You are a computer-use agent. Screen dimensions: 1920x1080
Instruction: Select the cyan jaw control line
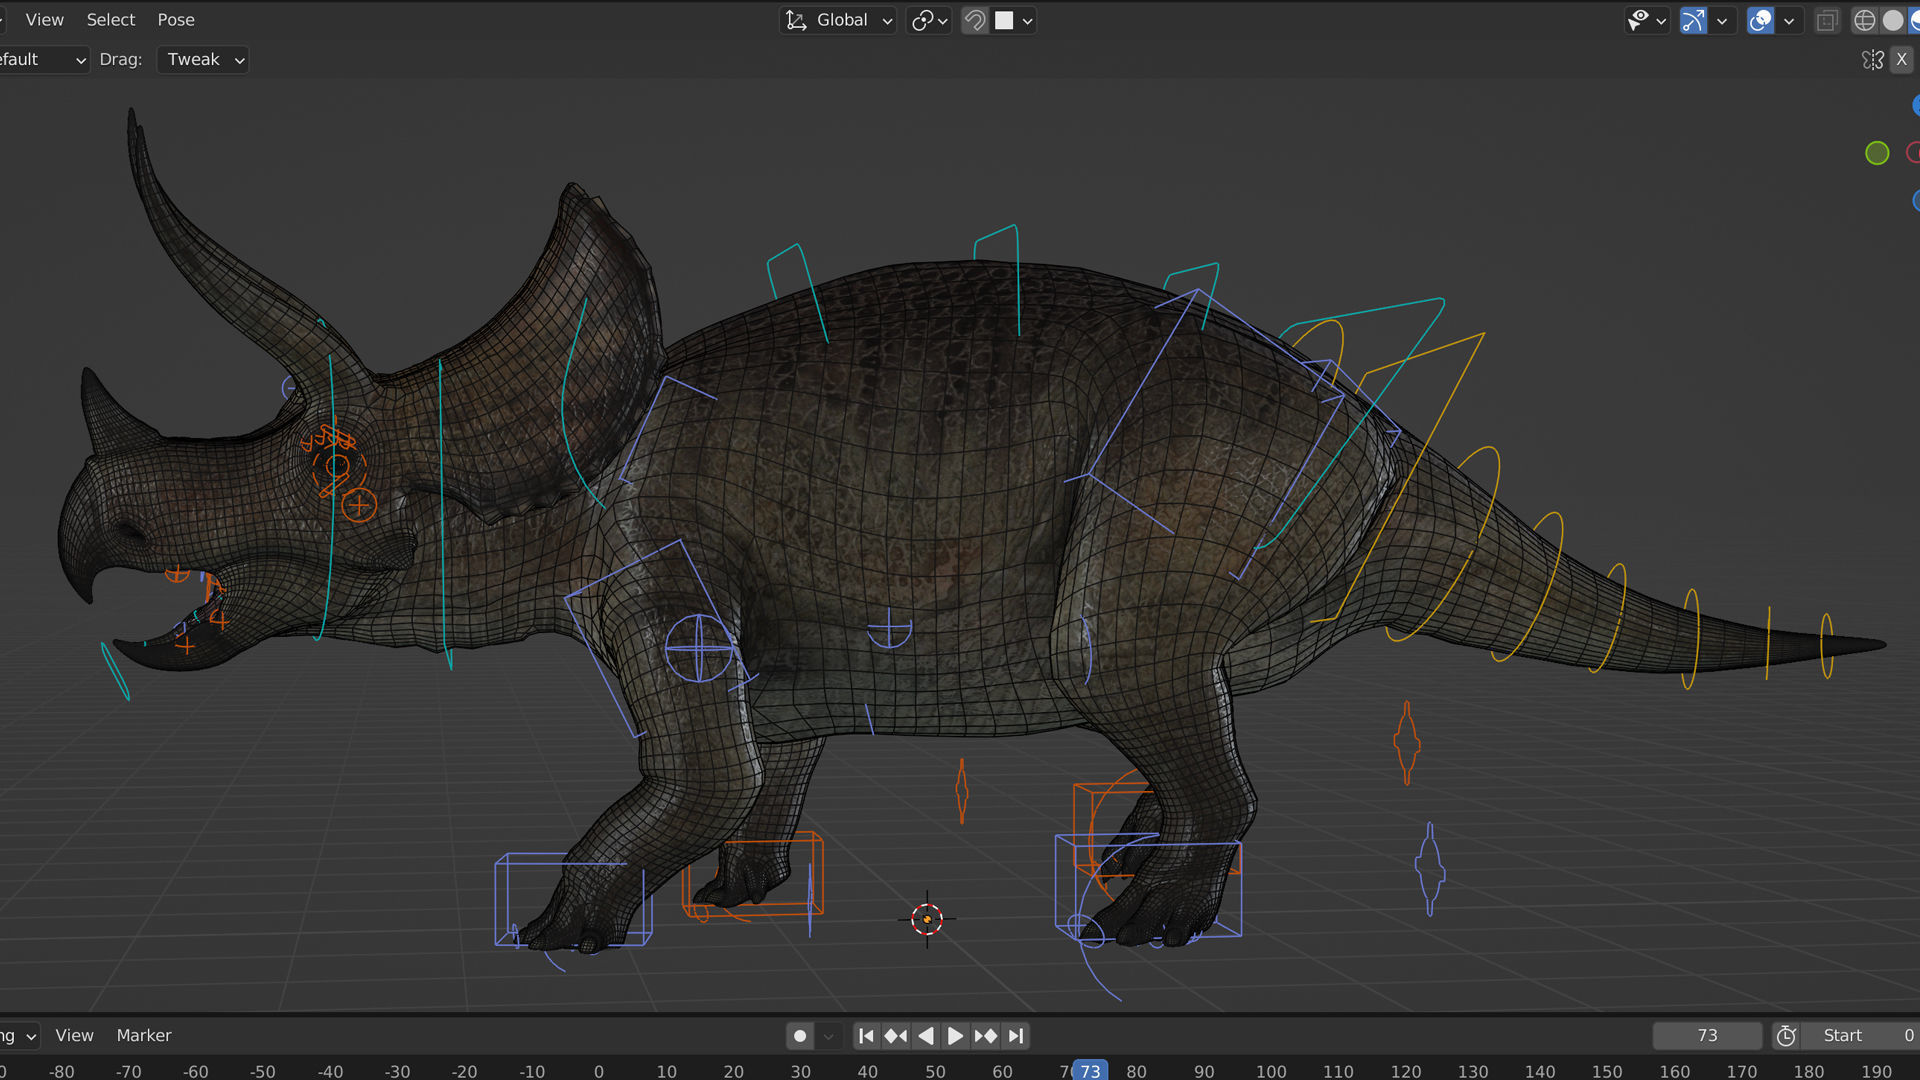coord(115,671)
